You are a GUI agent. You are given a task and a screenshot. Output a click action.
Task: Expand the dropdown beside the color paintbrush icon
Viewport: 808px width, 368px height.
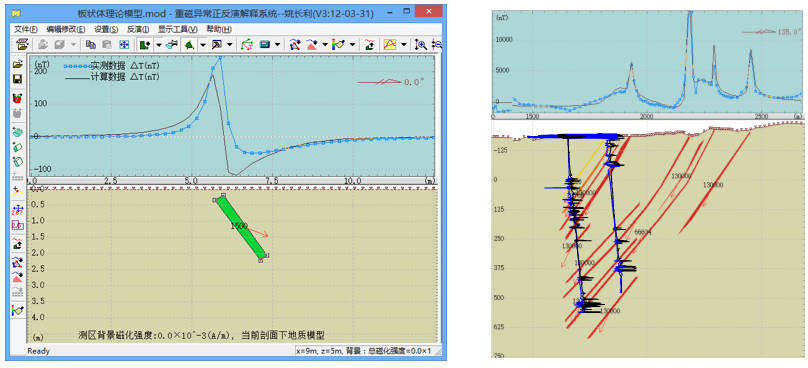point(352,45)
